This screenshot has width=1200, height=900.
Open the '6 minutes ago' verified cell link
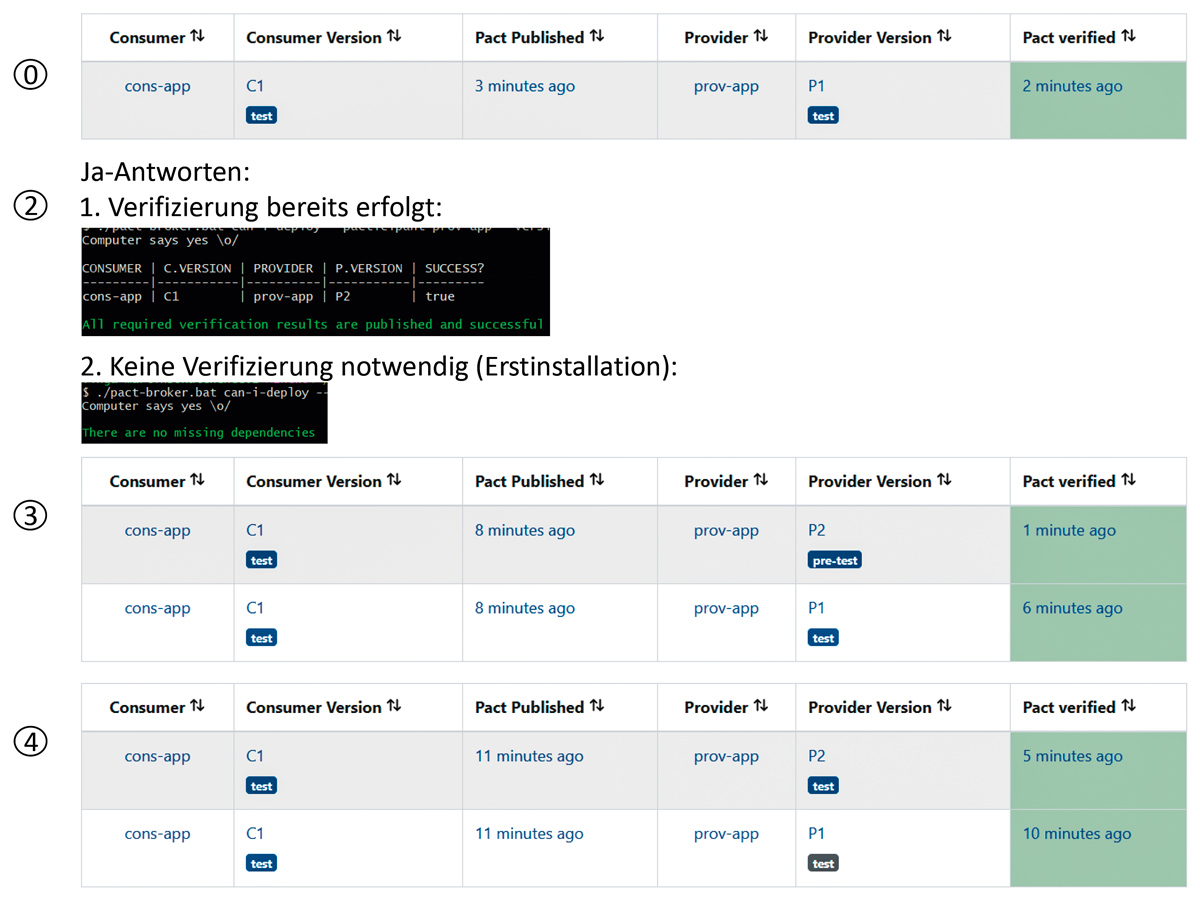coord(1072,608)
